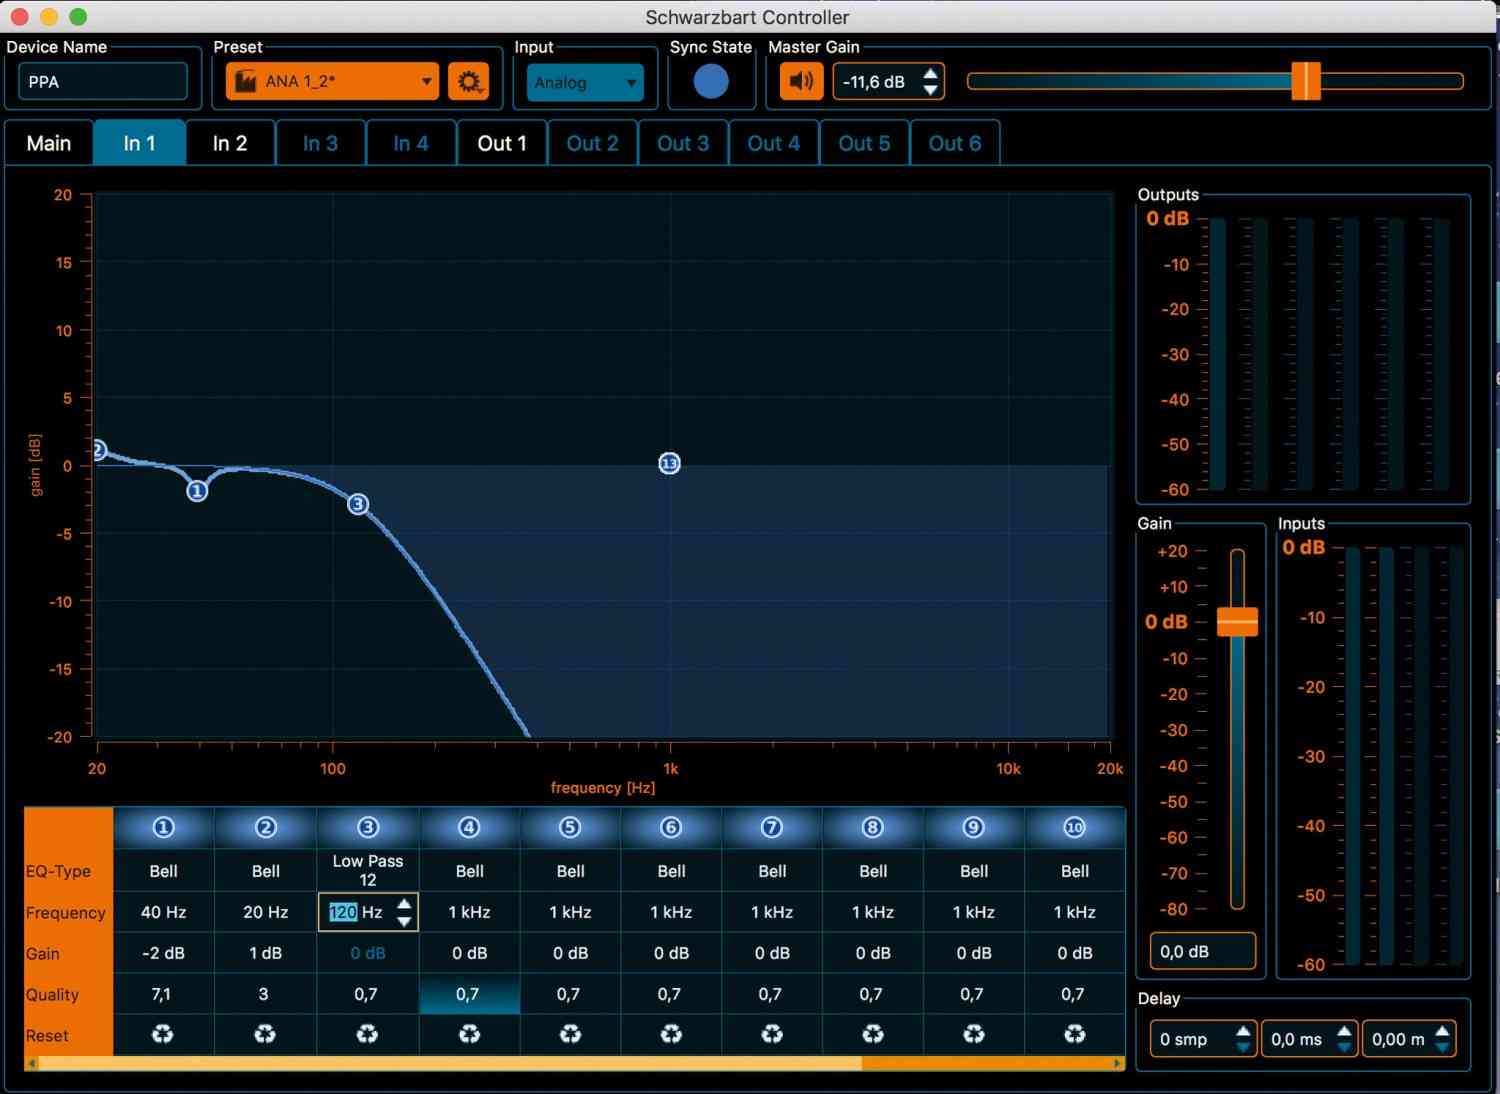This screenshot has width=1500, height=1094.
Task: Increase delay in samples stepper
Action: click(1243, 1031)
